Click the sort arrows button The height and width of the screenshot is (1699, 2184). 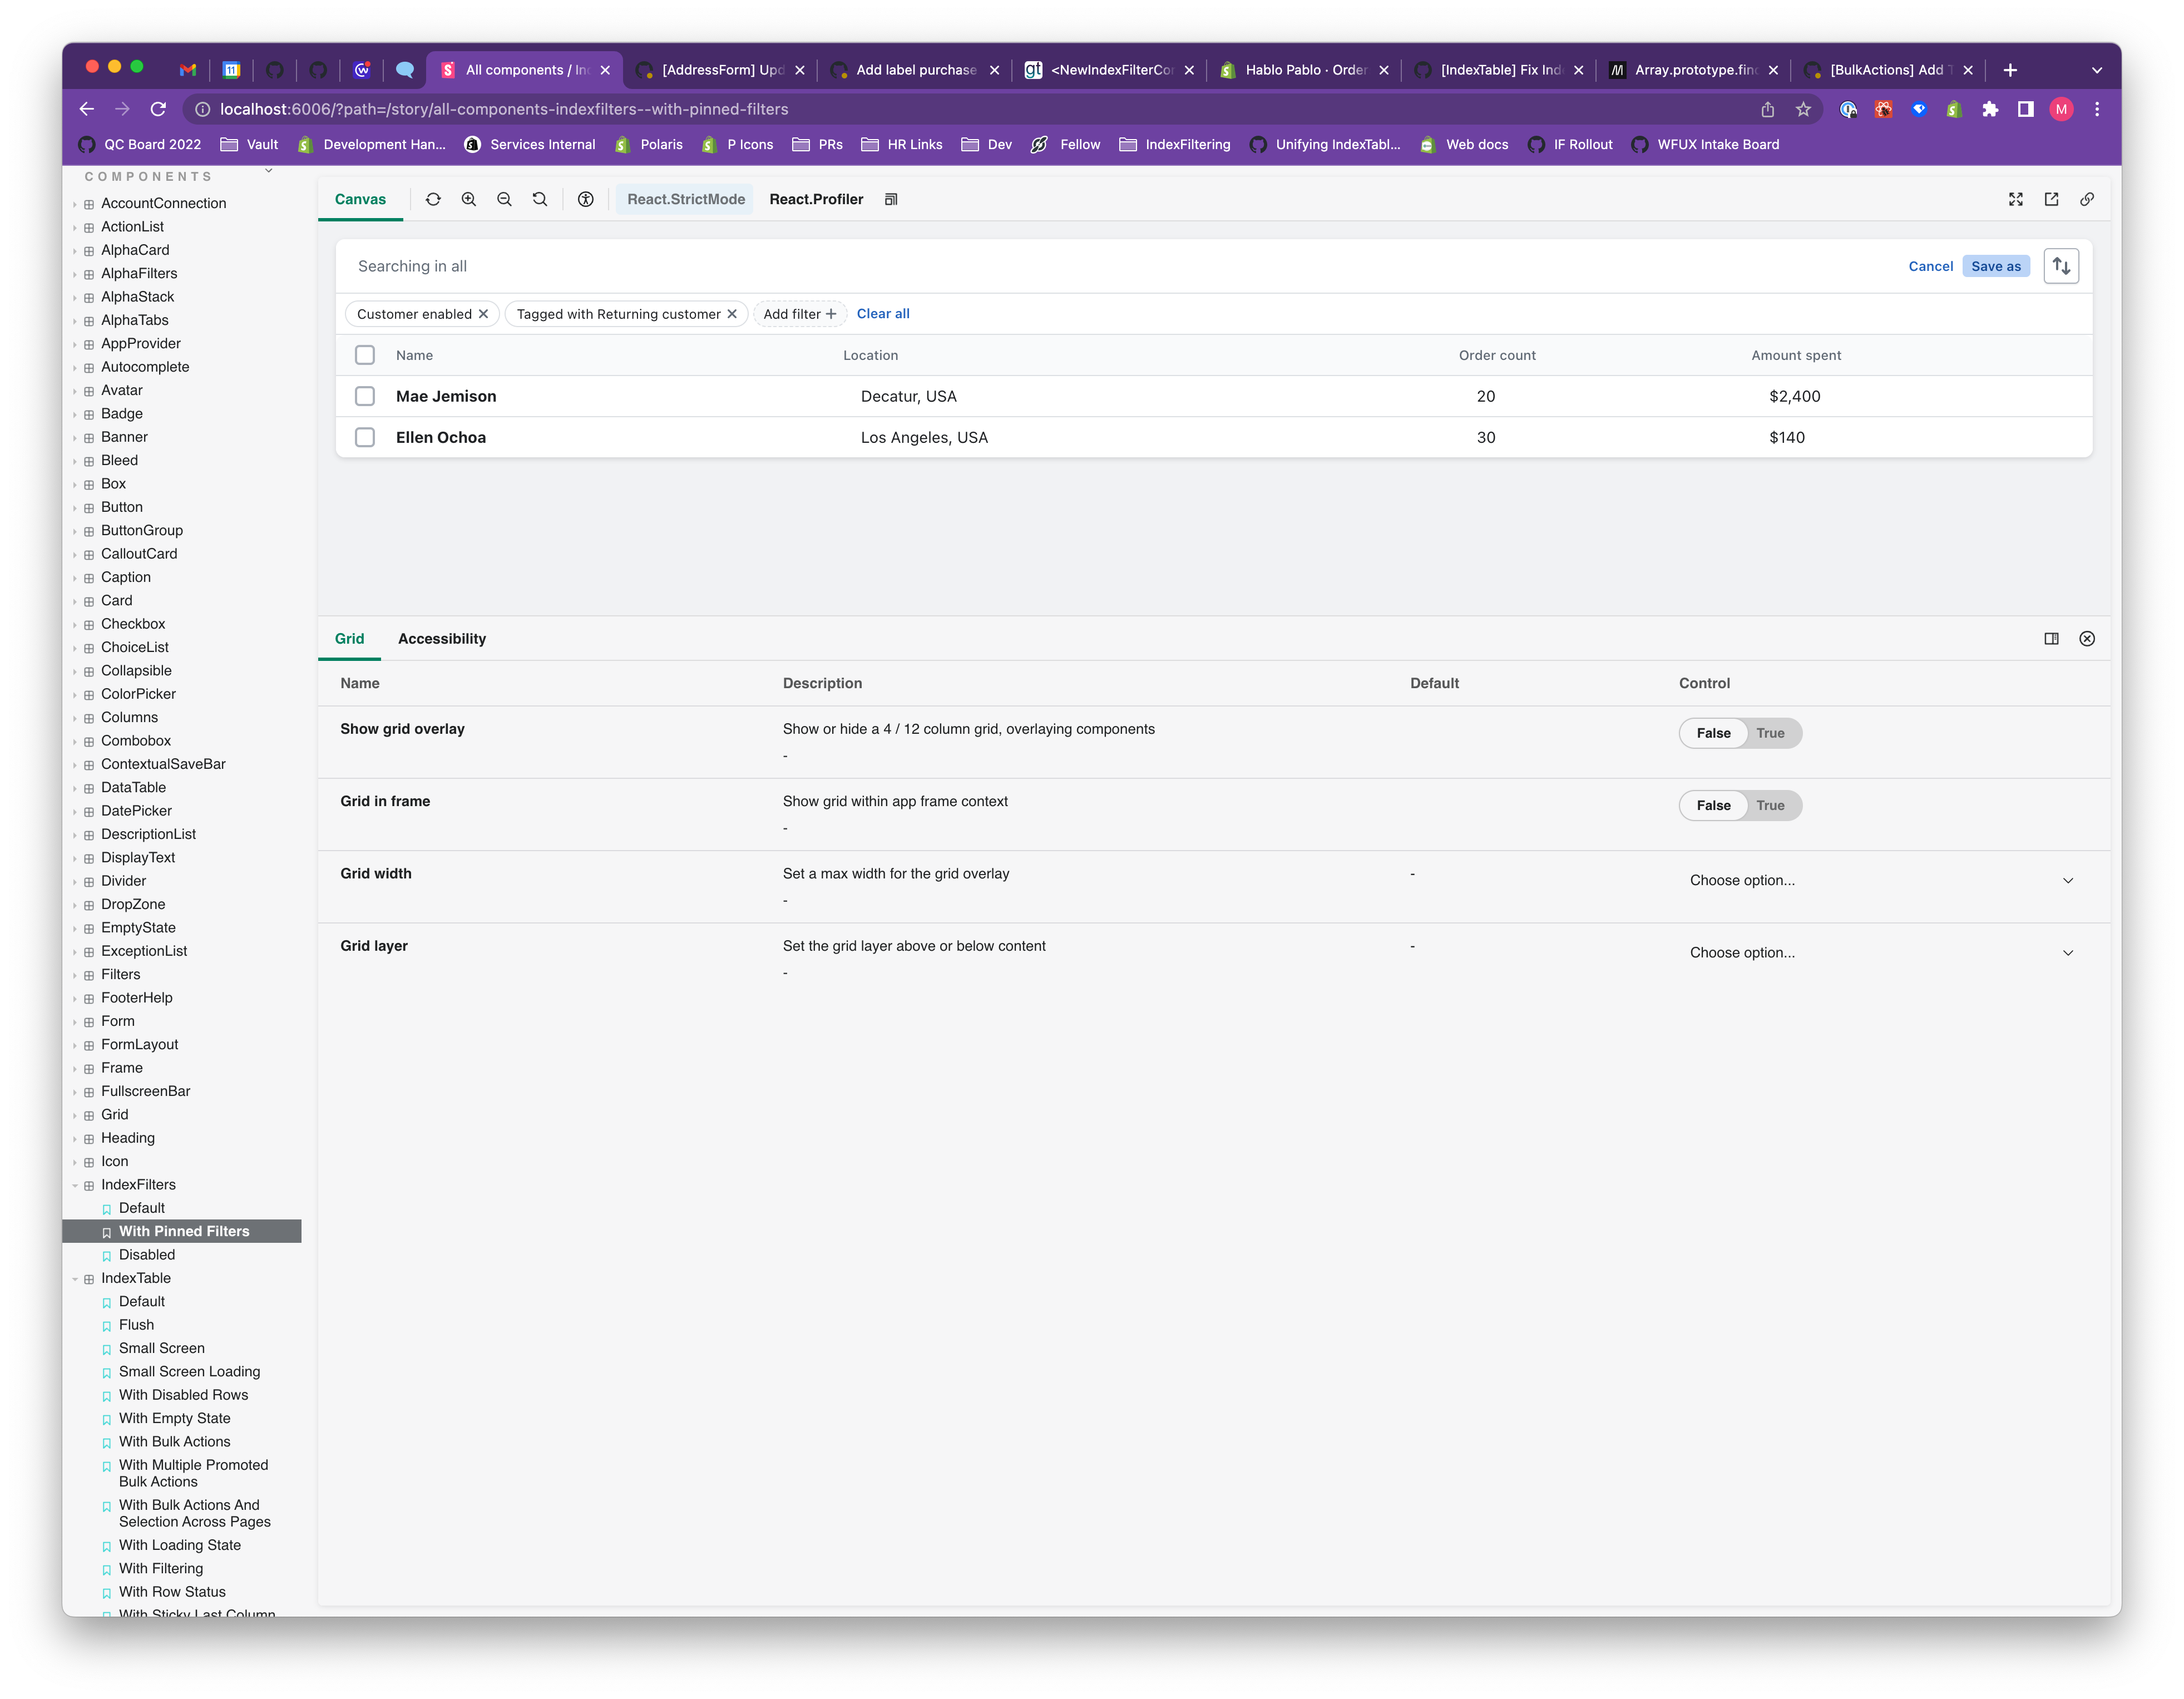tap(2061, 266)
